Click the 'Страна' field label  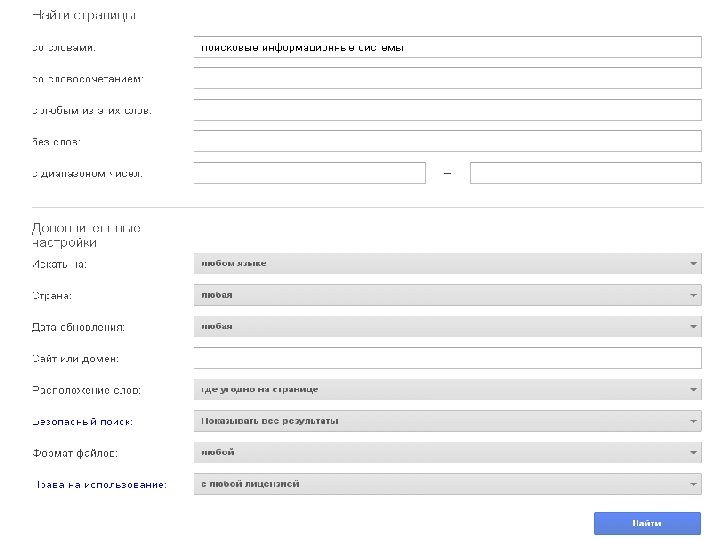pyautogui.click(x=52, y=296)
